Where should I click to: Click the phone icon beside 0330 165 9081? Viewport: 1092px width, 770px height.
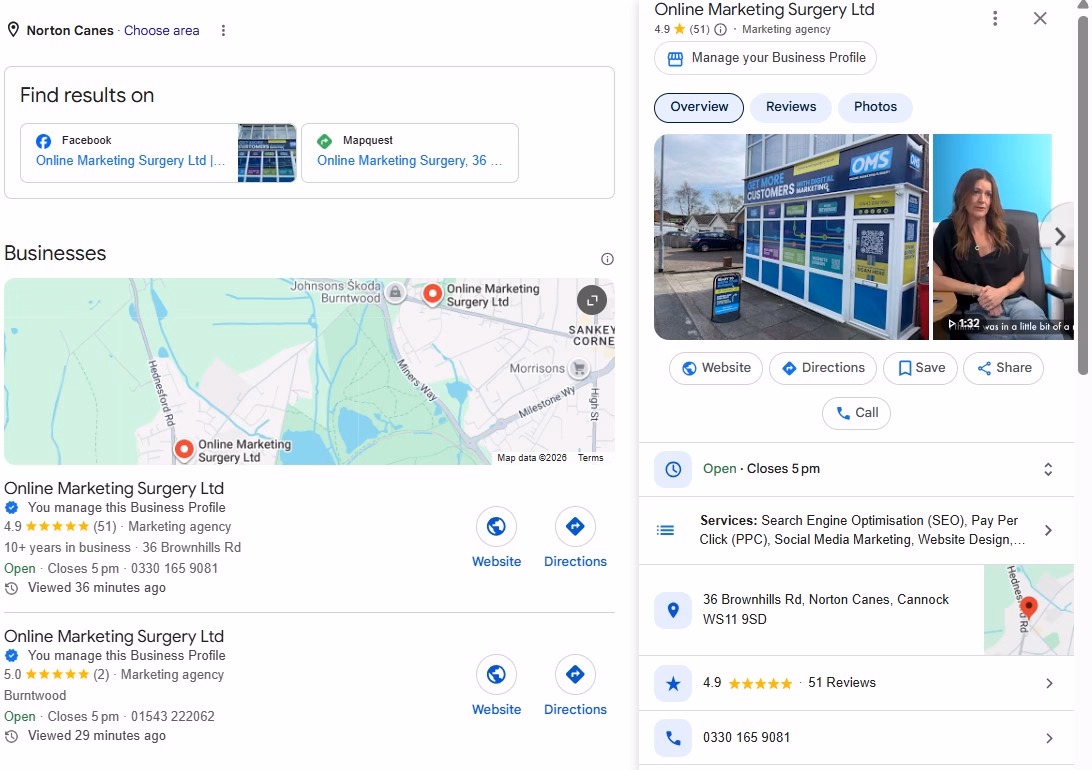pos(673,738)
